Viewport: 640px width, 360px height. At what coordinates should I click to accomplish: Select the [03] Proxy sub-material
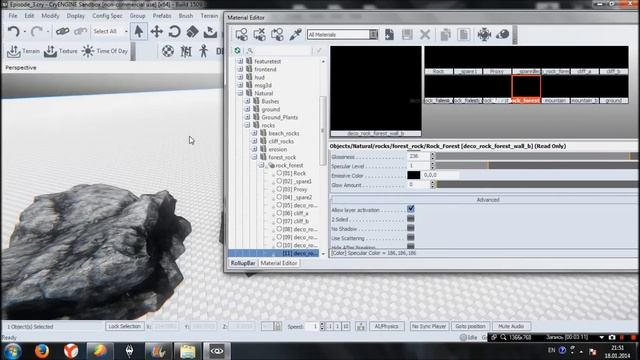click(295, 189)
